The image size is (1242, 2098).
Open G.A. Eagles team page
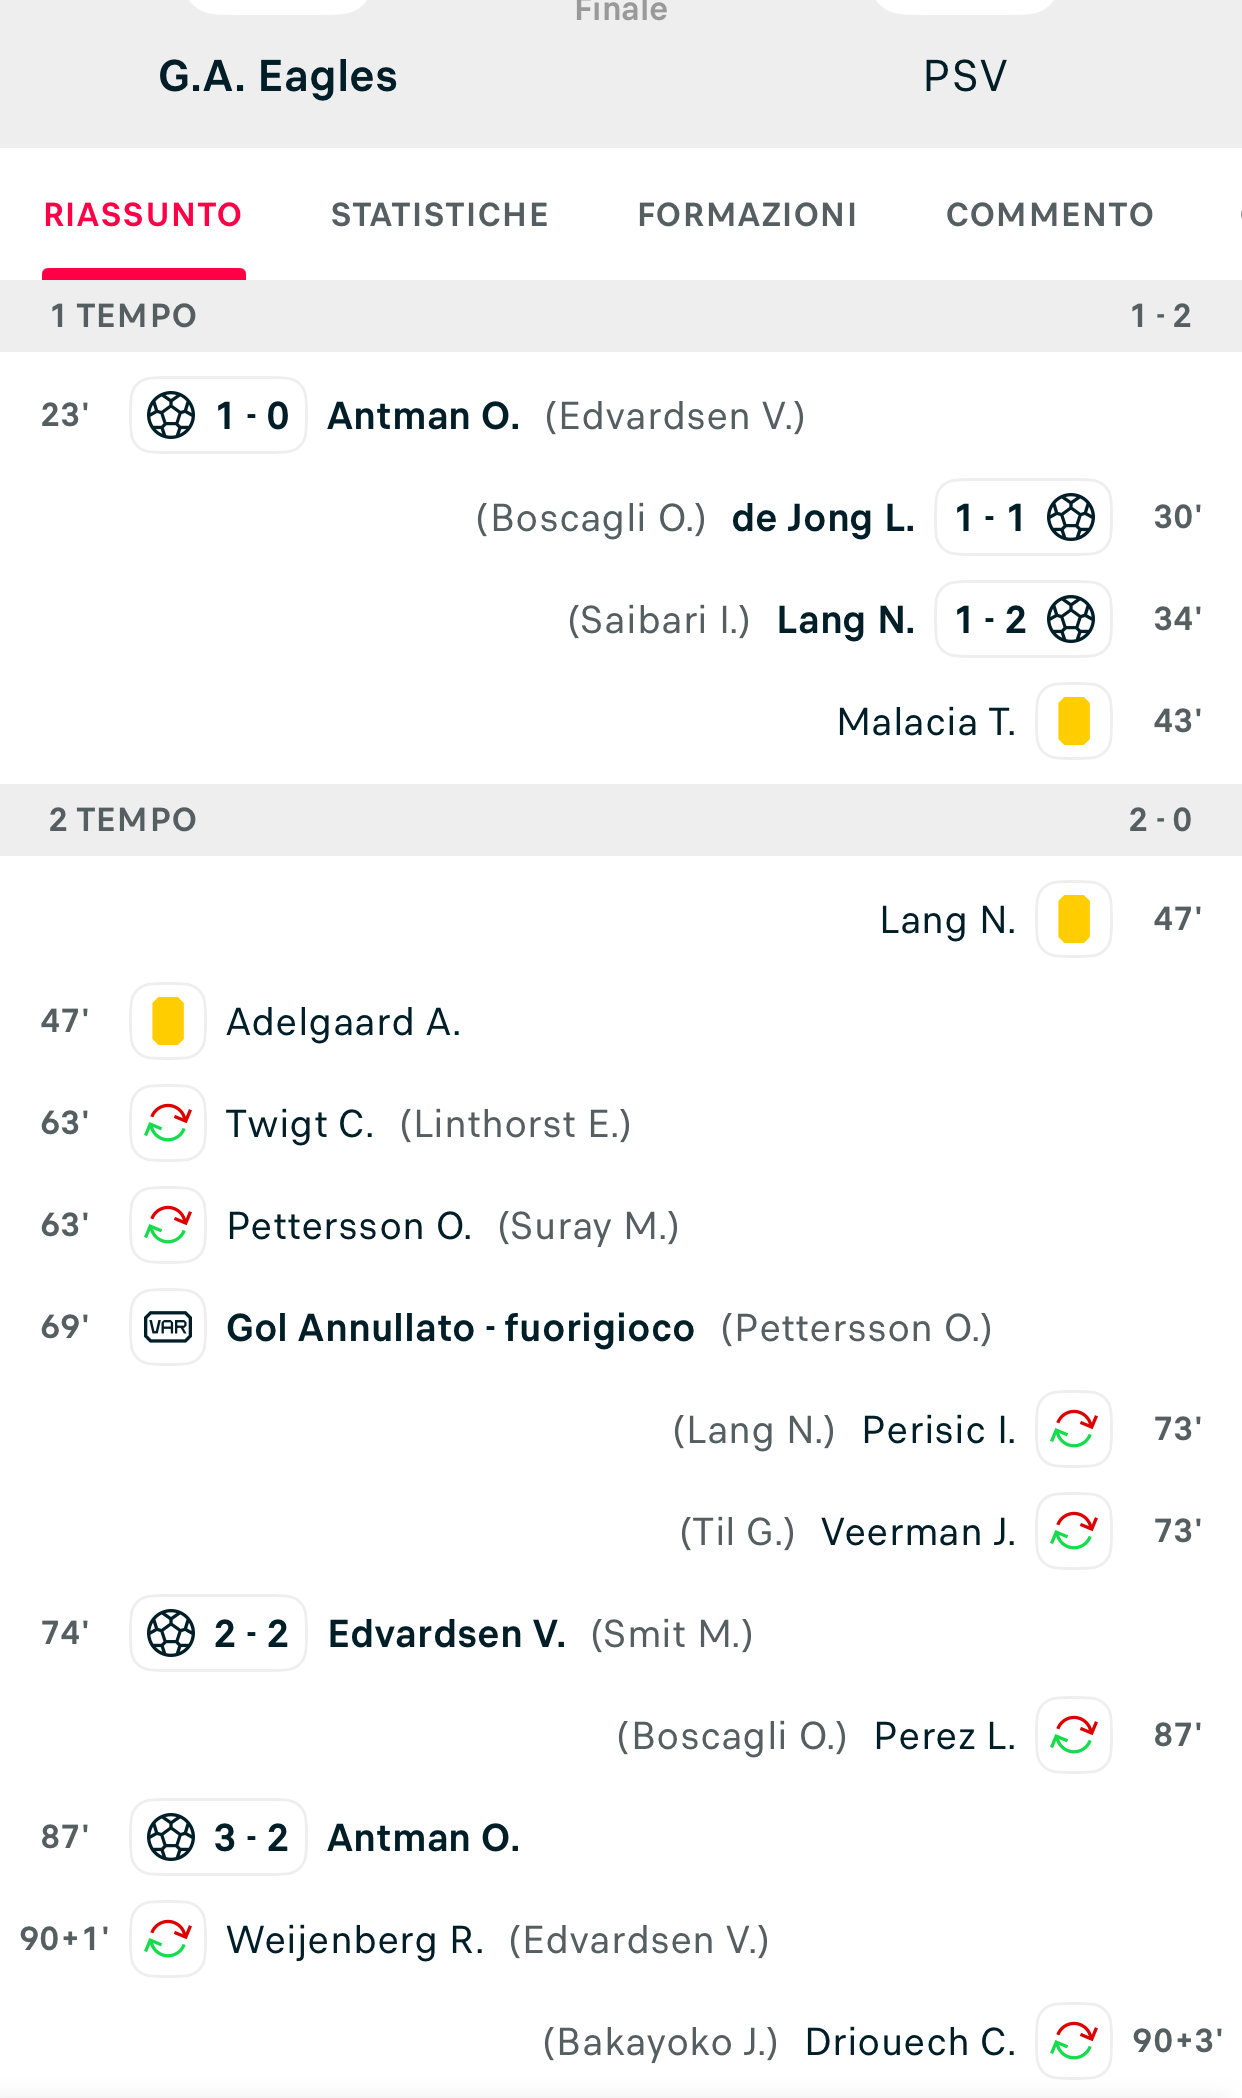[x=278, y=76]
